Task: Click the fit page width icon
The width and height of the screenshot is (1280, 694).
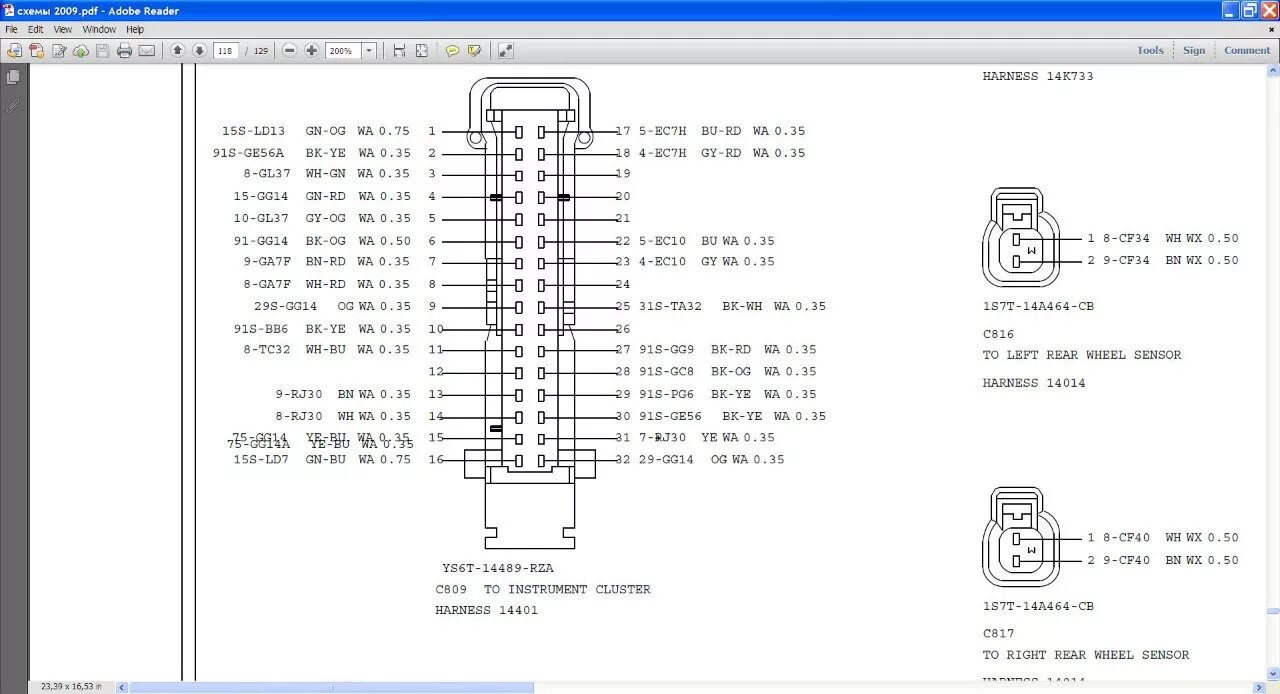Action: pos(399,51)
